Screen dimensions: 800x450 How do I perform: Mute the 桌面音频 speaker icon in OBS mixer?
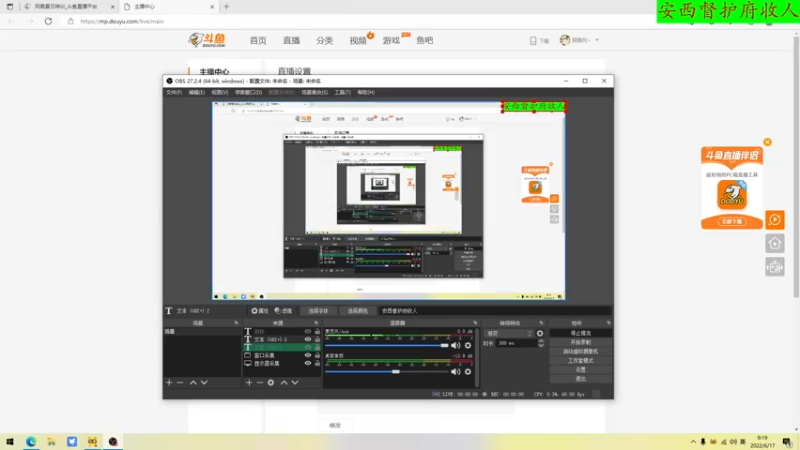(x=455, y=372)
